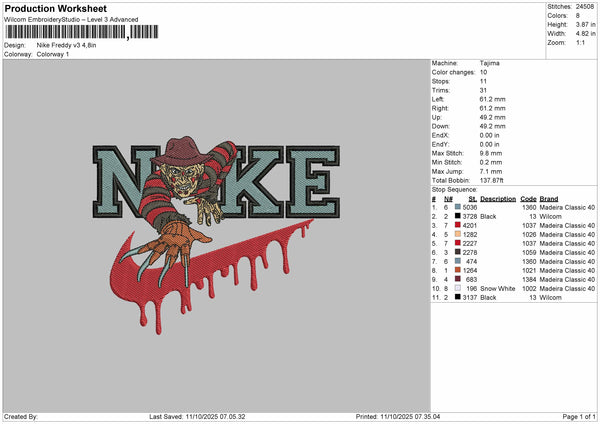Select the peach swatch beside 1282
The width and height of the screenshot is (600, 424).
click(x=458, y=234)
